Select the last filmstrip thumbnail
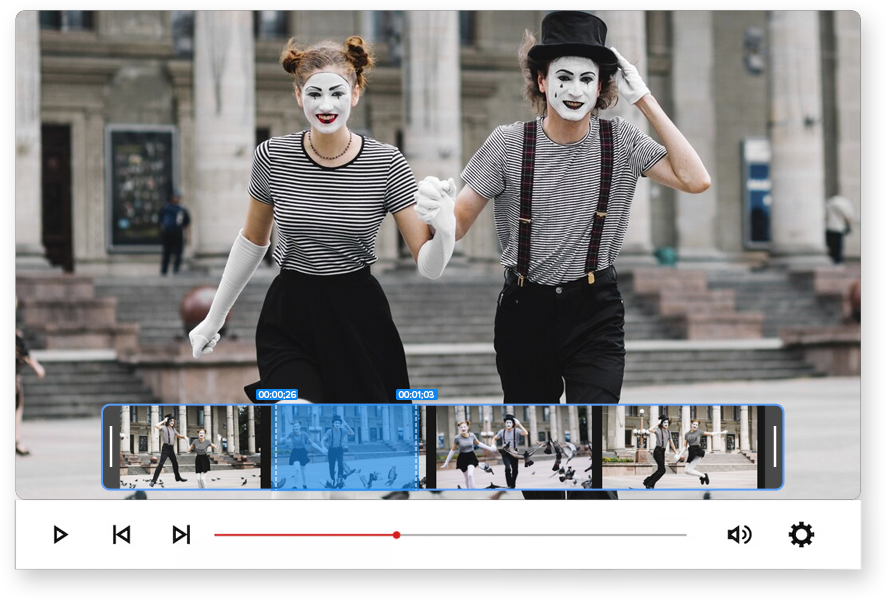This screenshot has height=600, width=888. point(678,447)
